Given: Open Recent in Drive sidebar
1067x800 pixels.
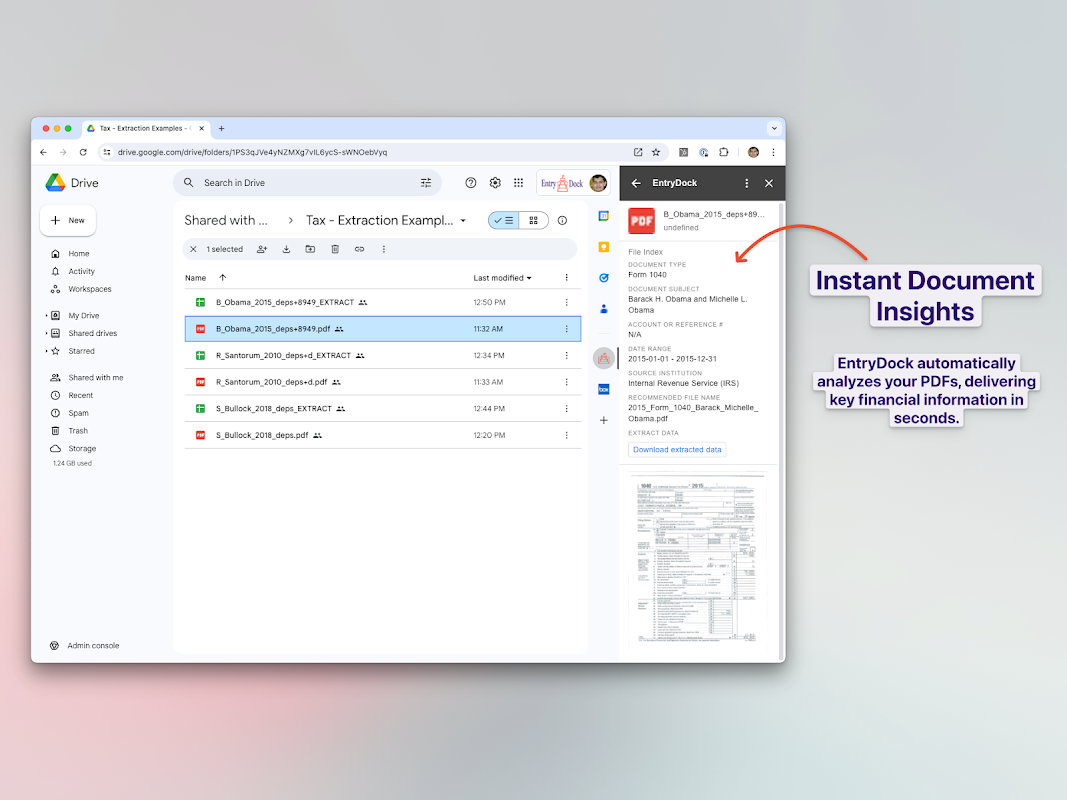Looking at the screenshot, I should [81, 395].
